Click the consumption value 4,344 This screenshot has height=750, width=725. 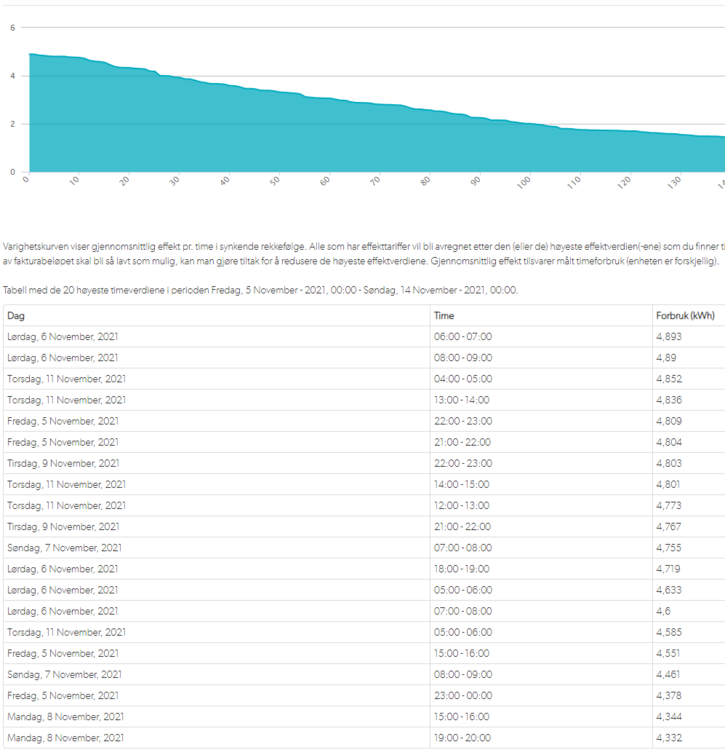669,716
